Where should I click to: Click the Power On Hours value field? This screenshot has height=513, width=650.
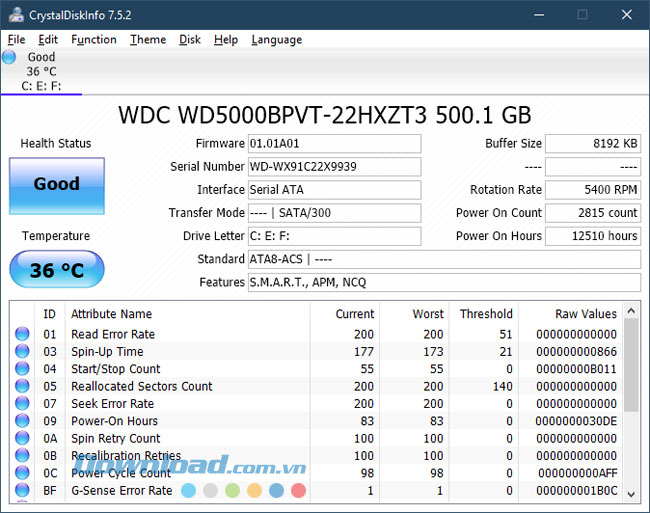click(593, 237)
